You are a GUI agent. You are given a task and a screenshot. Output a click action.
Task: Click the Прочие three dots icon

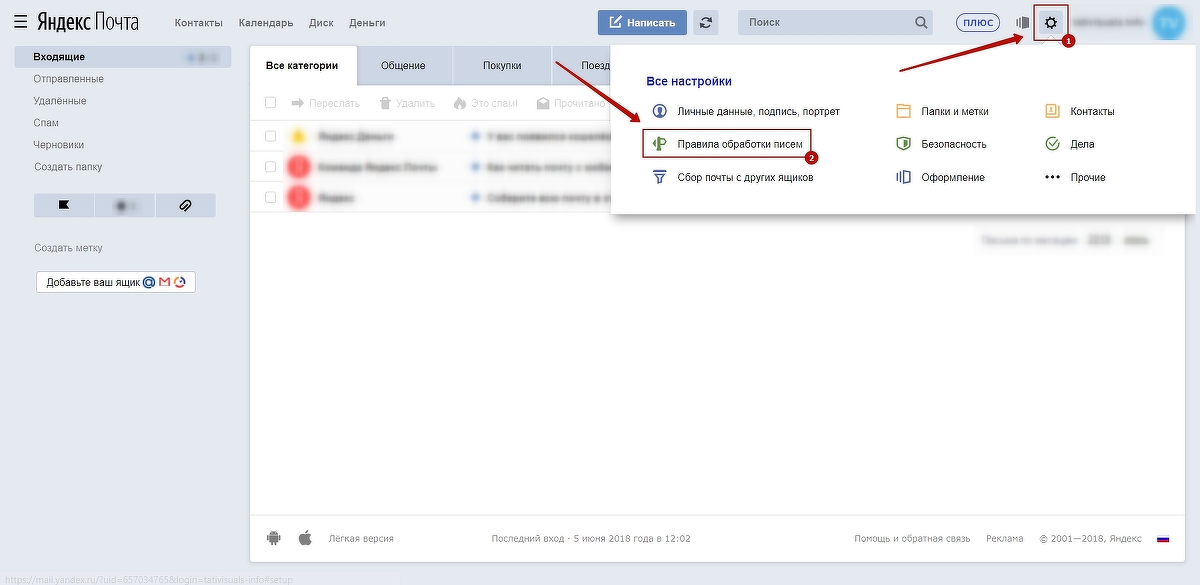tap(1052, 177)
